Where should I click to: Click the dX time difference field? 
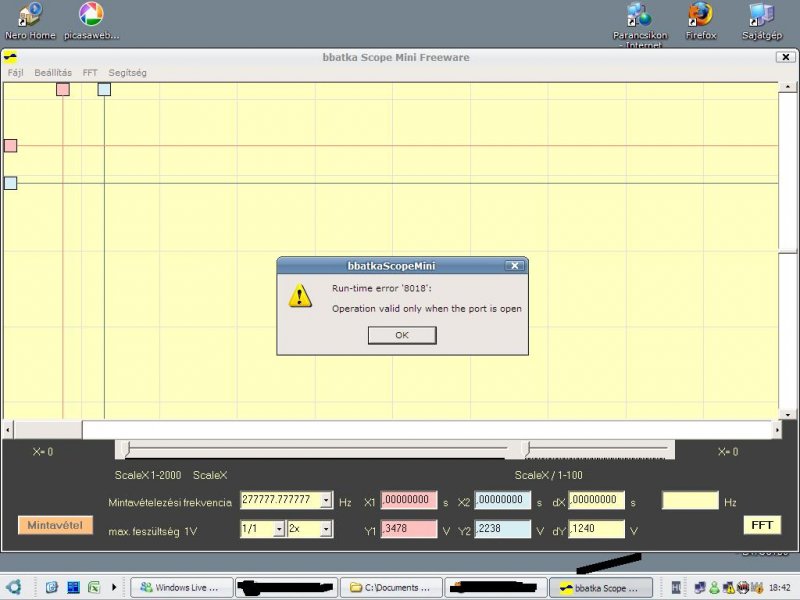596,500
